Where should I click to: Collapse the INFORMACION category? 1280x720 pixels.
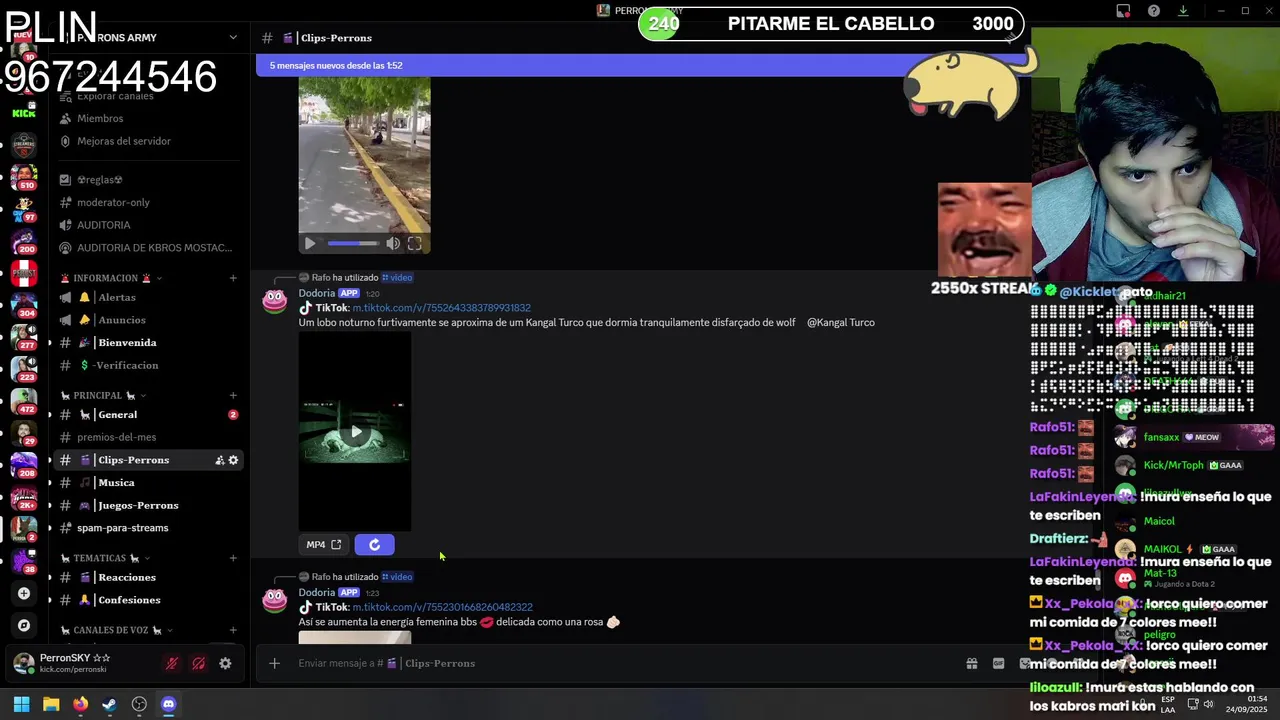[111, 278]
